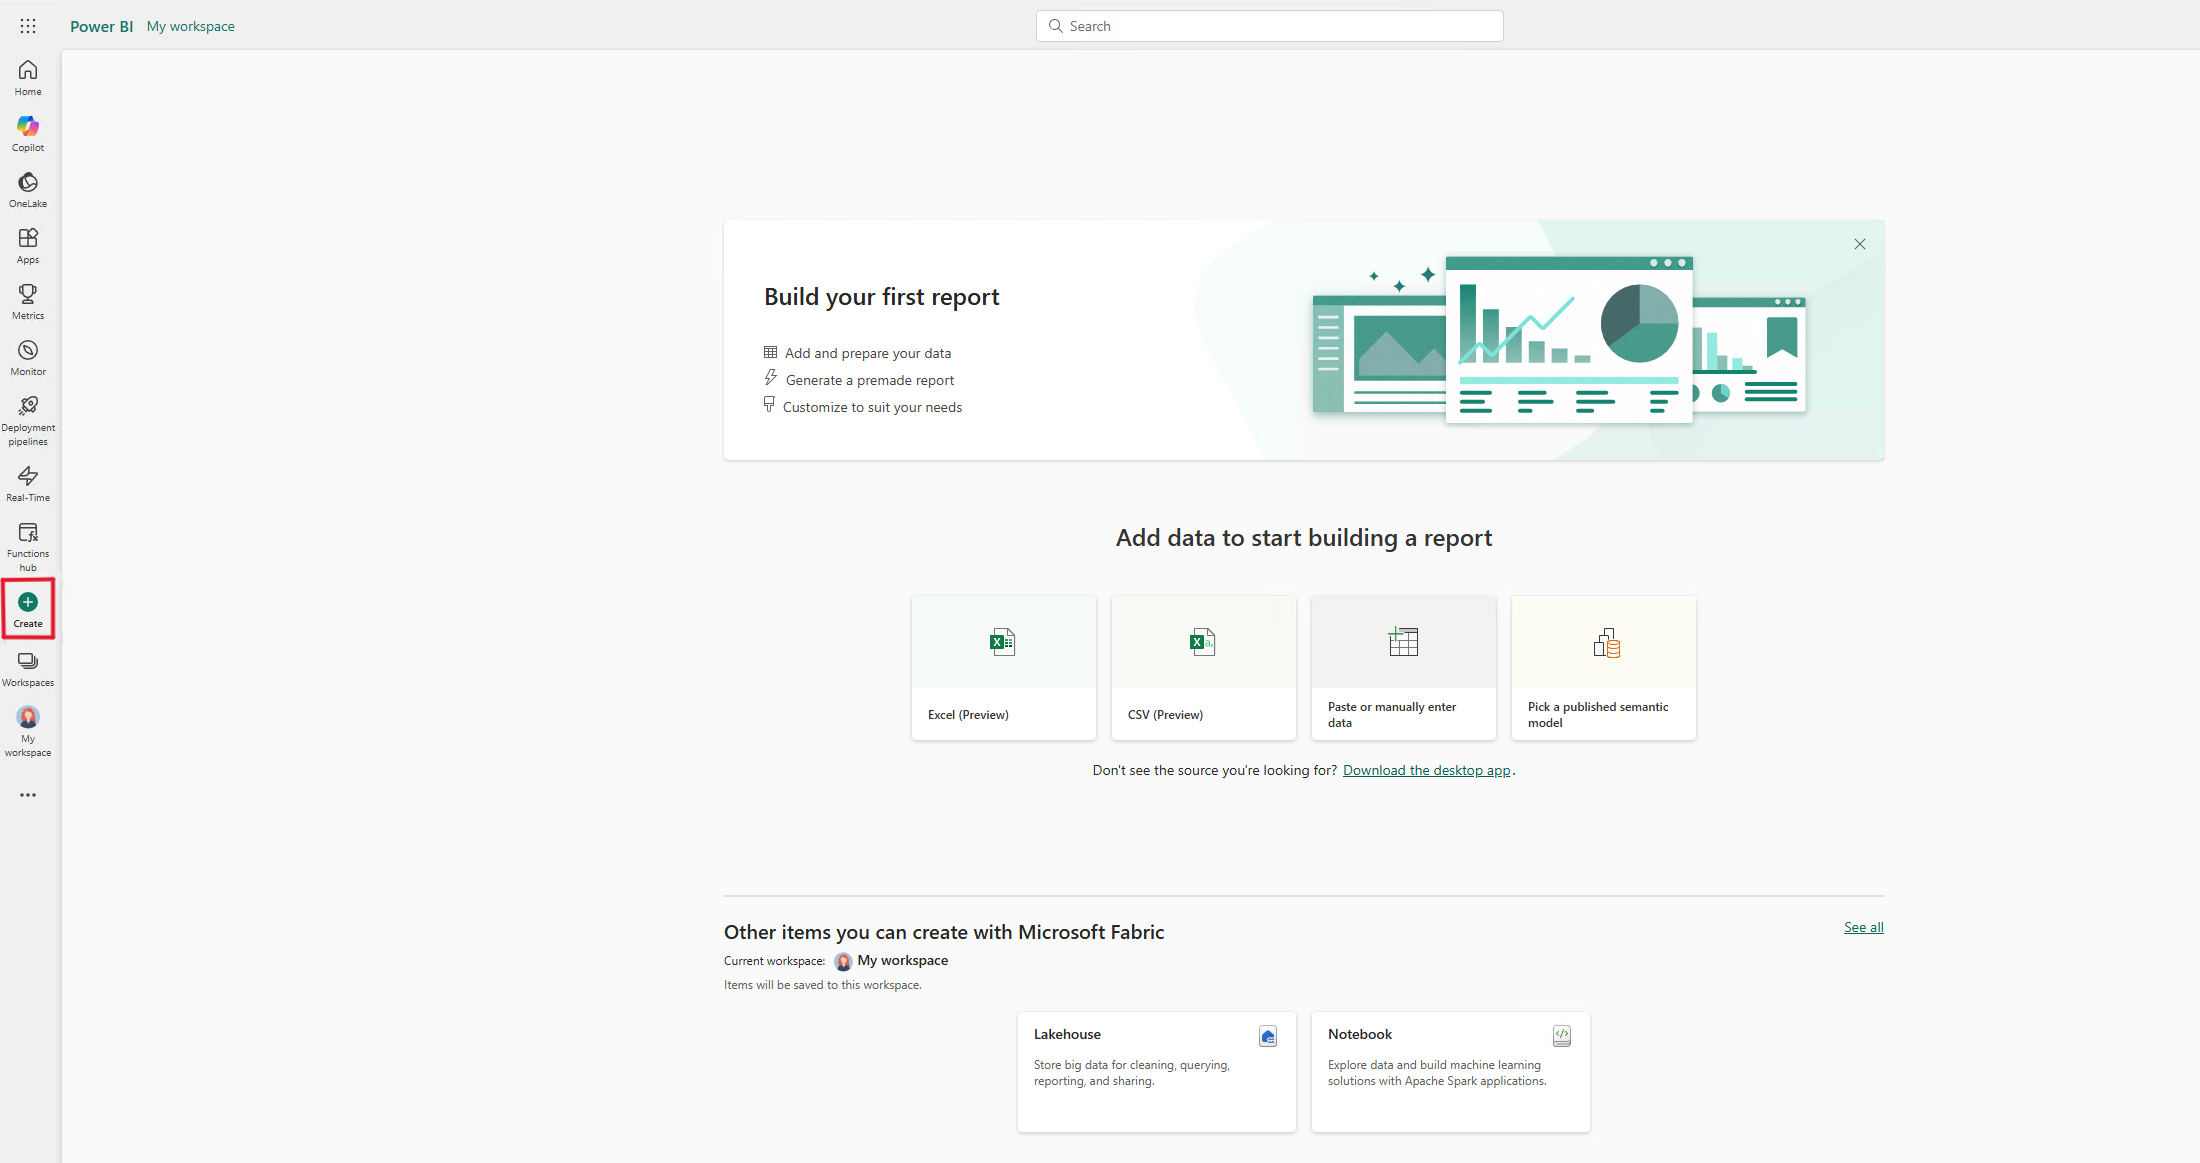Navigate to Apps section

pyautogui.click(x=28, y=246)
